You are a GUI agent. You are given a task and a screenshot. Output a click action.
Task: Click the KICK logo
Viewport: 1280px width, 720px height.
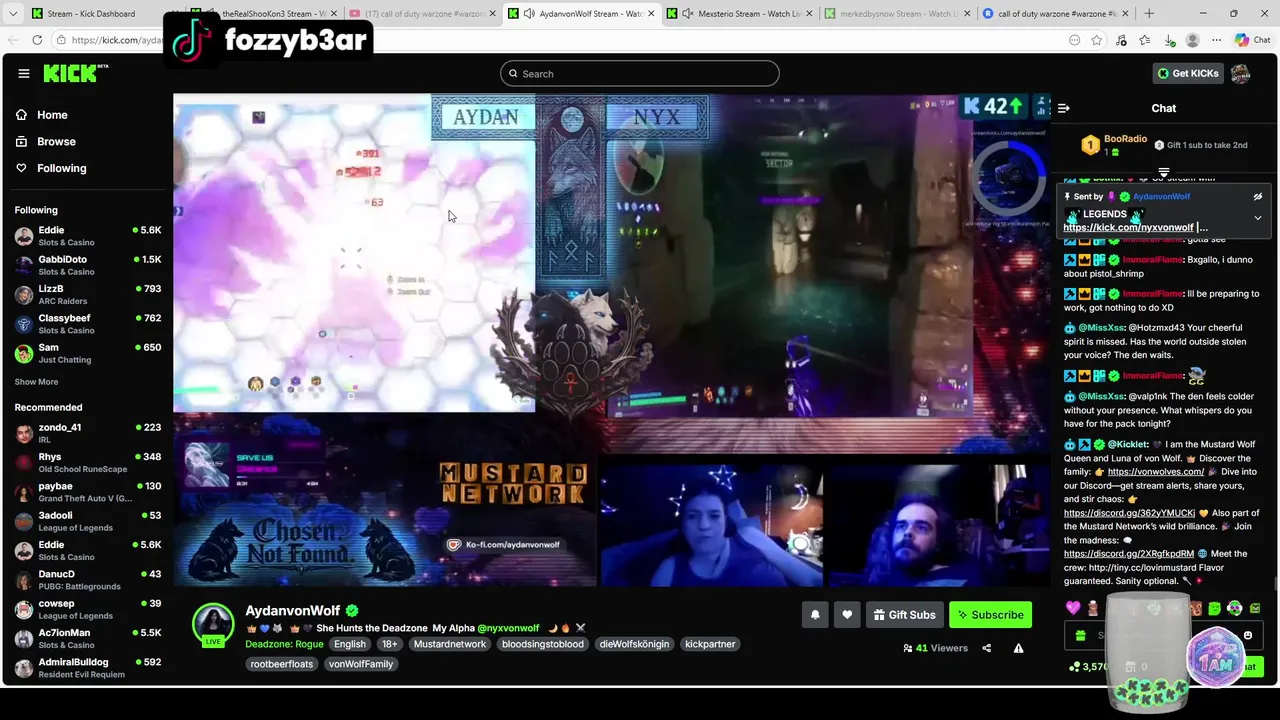75,73
